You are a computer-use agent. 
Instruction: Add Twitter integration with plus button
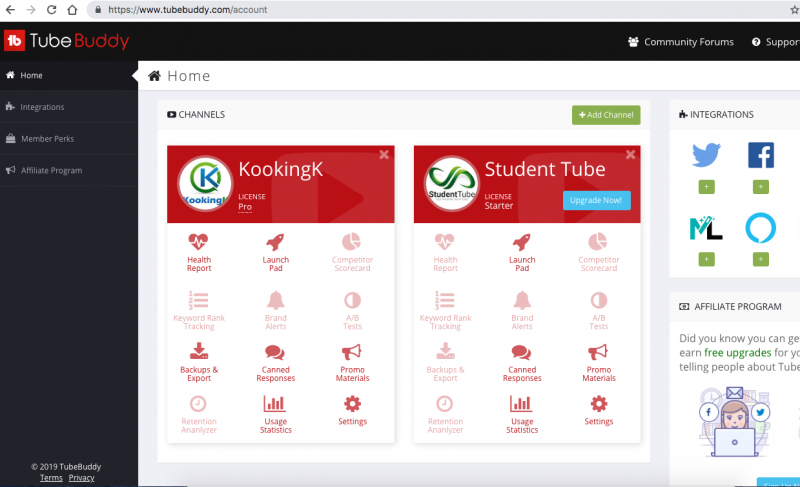tap(706, 187)
